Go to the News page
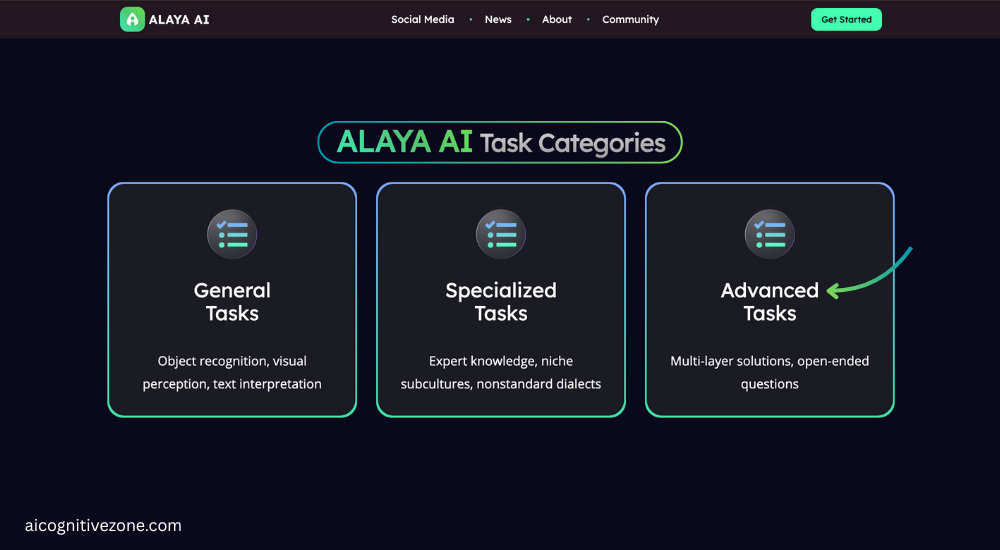 [x=498, y=20]
